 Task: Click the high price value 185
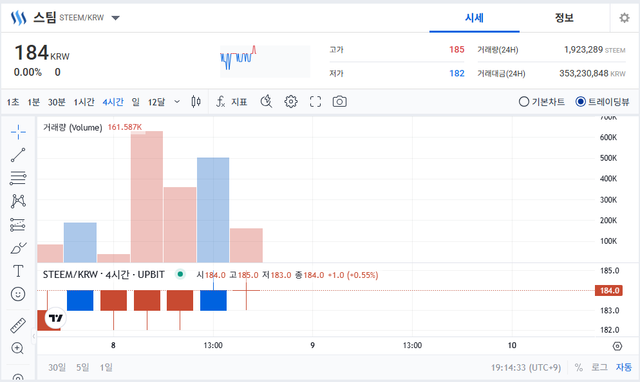click(x=457, y=50)
